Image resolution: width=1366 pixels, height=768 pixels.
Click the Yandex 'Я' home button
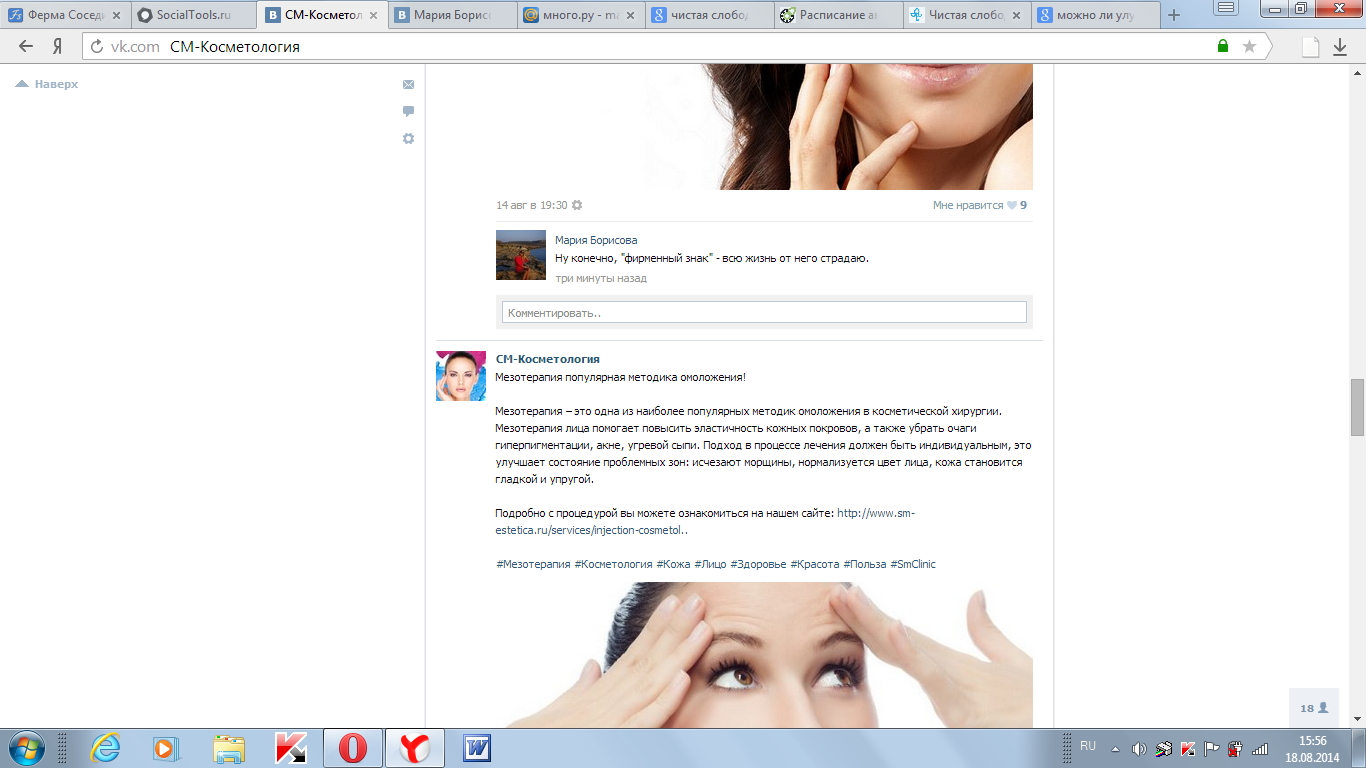pyautogui.click(x=58, y=46)
